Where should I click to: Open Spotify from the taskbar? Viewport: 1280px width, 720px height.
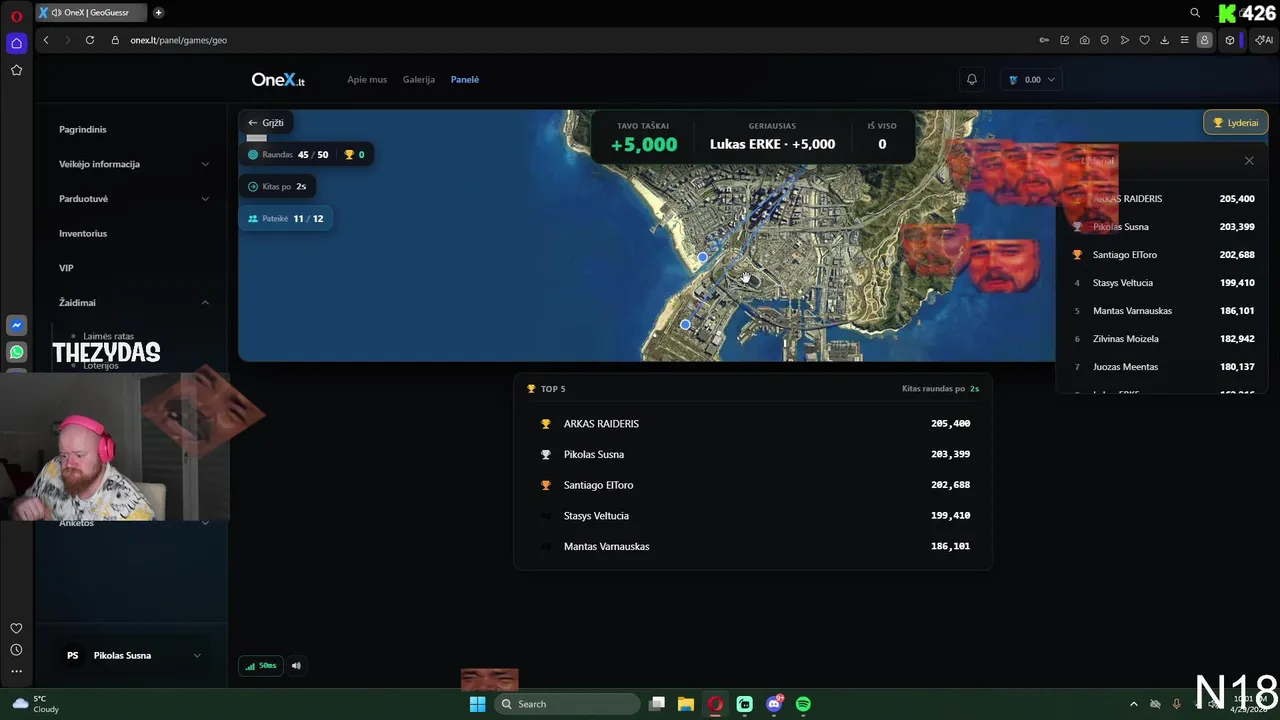803,704
